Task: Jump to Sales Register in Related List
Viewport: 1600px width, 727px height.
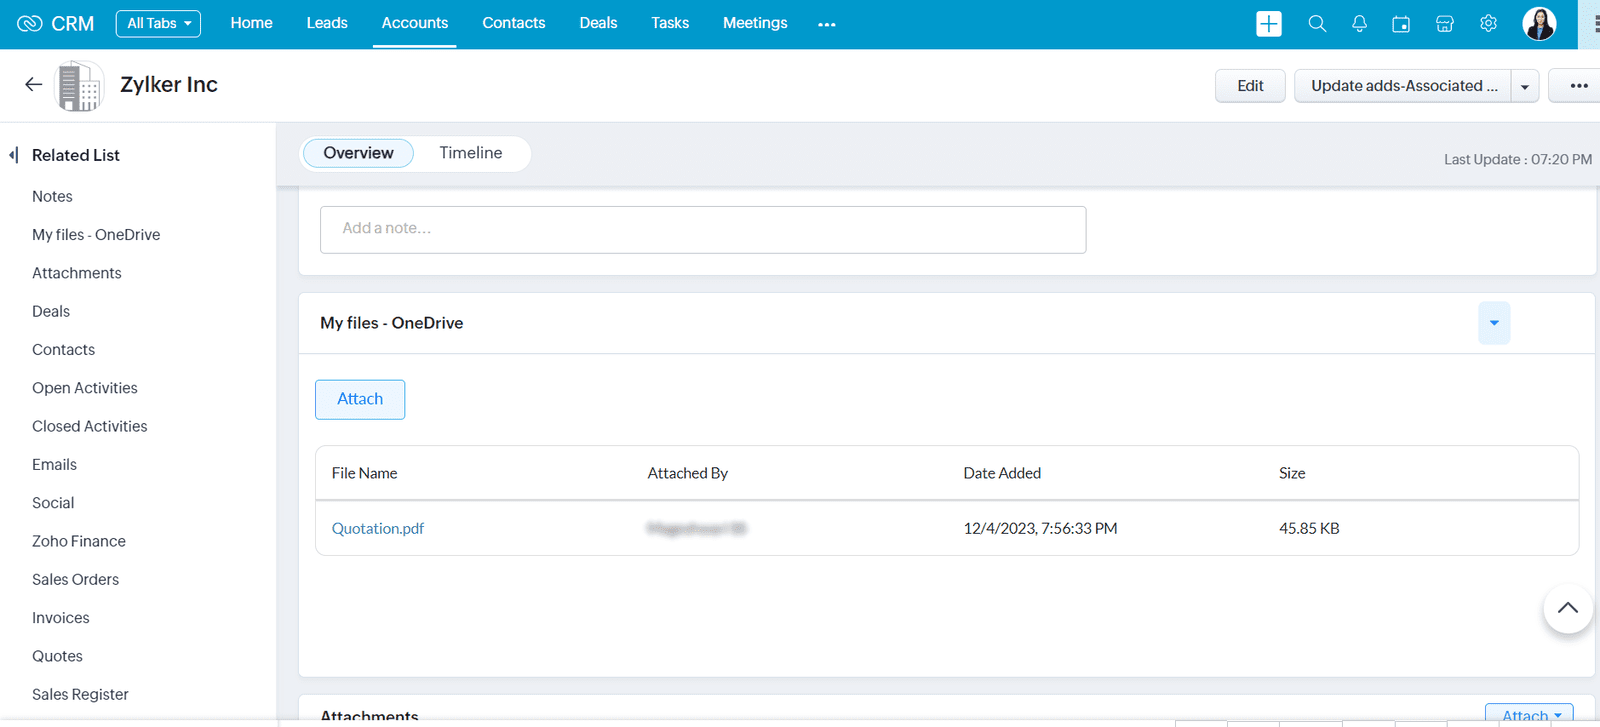Action: point(80,695)
